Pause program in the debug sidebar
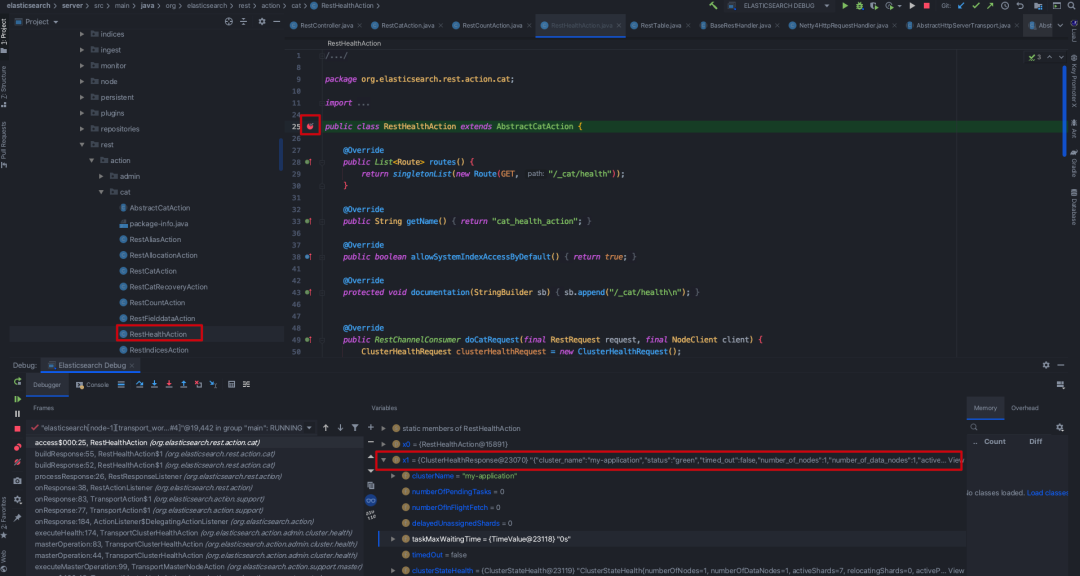The width and height of the screenshot is (1080, 576). (17, 414)
